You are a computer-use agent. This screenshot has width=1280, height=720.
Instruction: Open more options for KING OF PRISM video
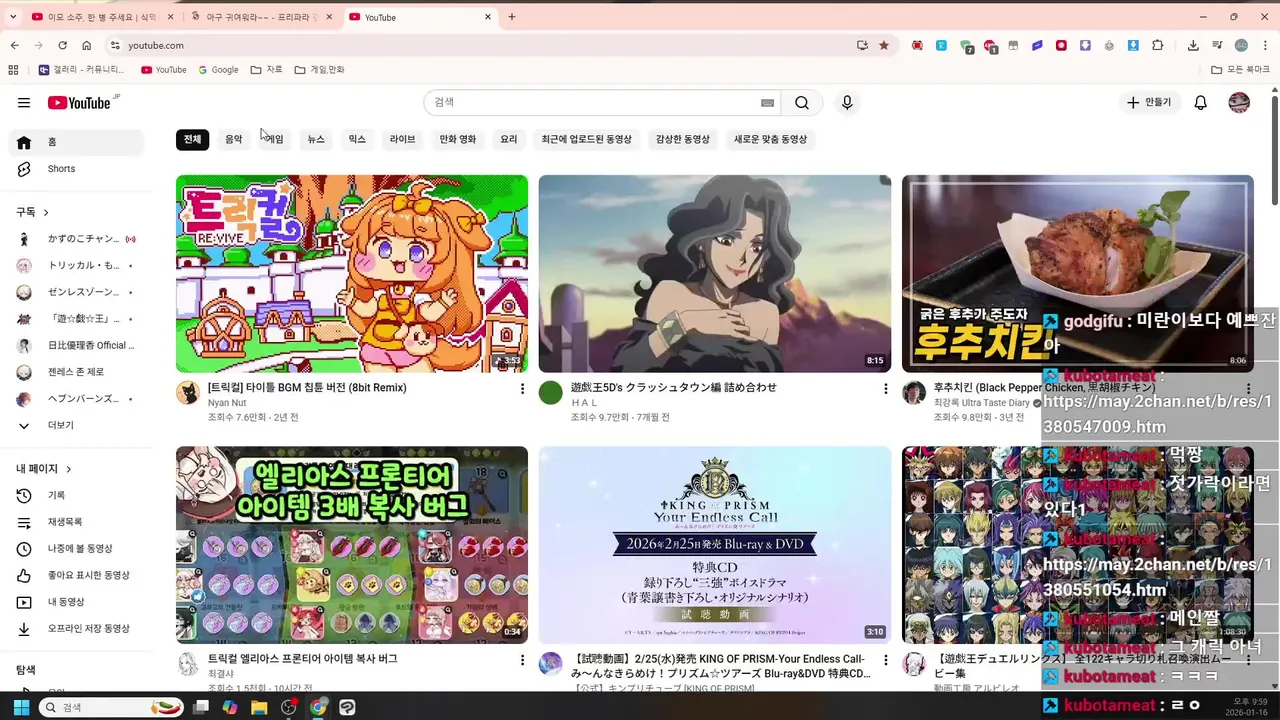pos(885,660)
